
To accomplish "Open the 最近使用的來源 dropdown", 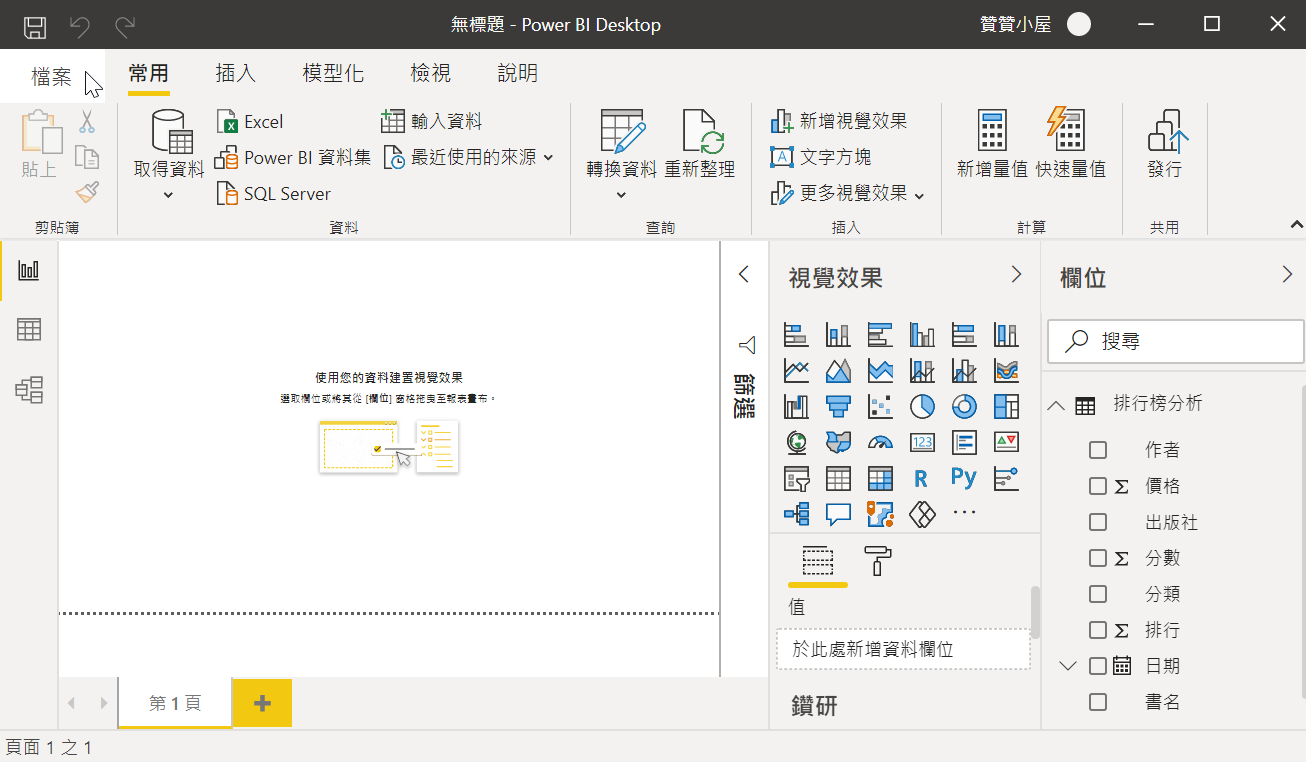I will click(549, 157).
